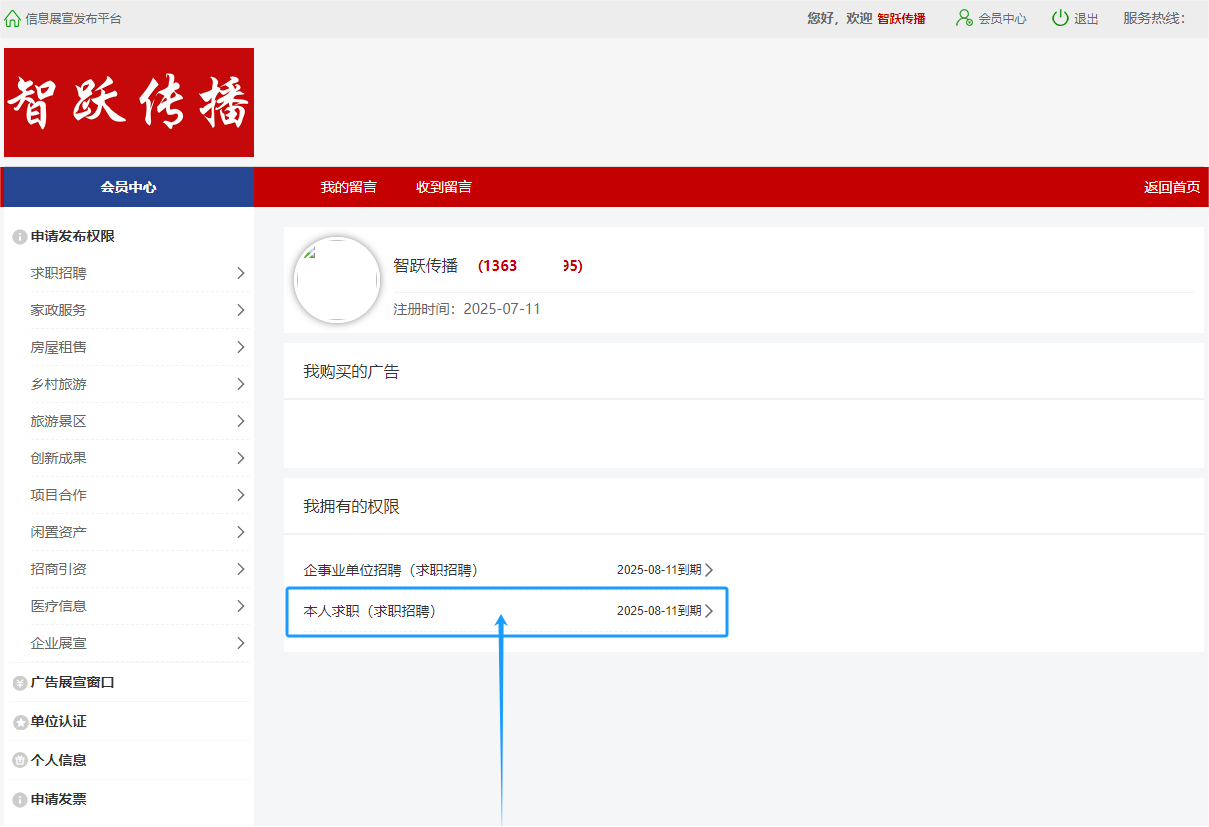Expand 招商引资 chevron in sidebar
The height and width of the screenshot is (827, 1209).
240,569
